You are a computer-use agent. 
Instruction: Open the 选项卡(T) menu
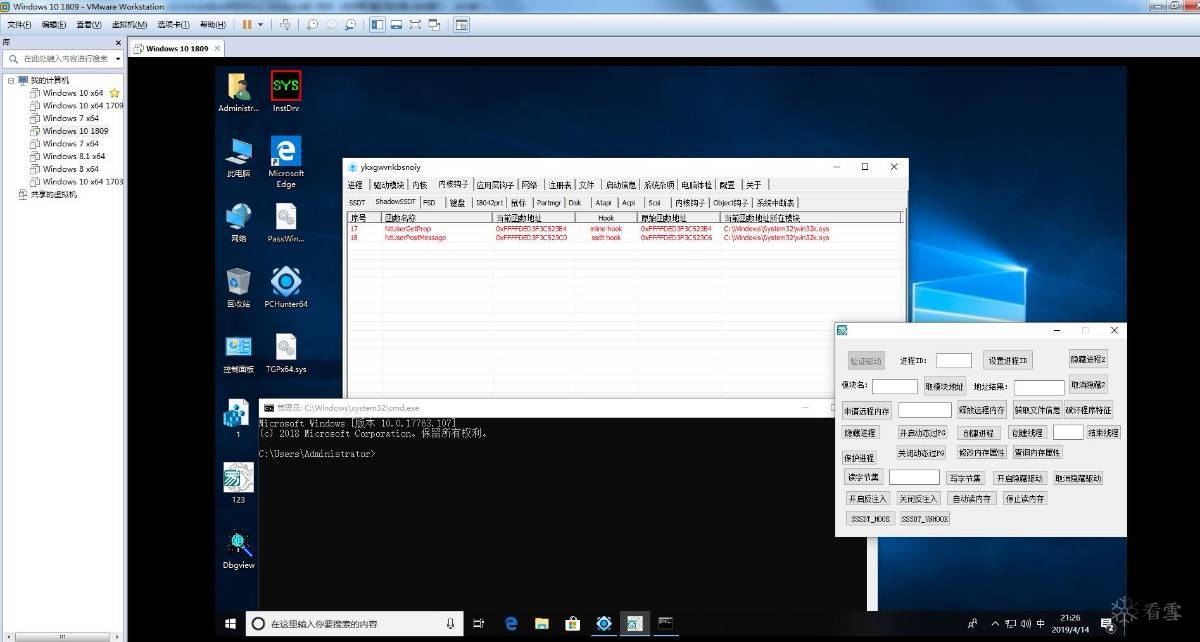[x=173, y=24]
